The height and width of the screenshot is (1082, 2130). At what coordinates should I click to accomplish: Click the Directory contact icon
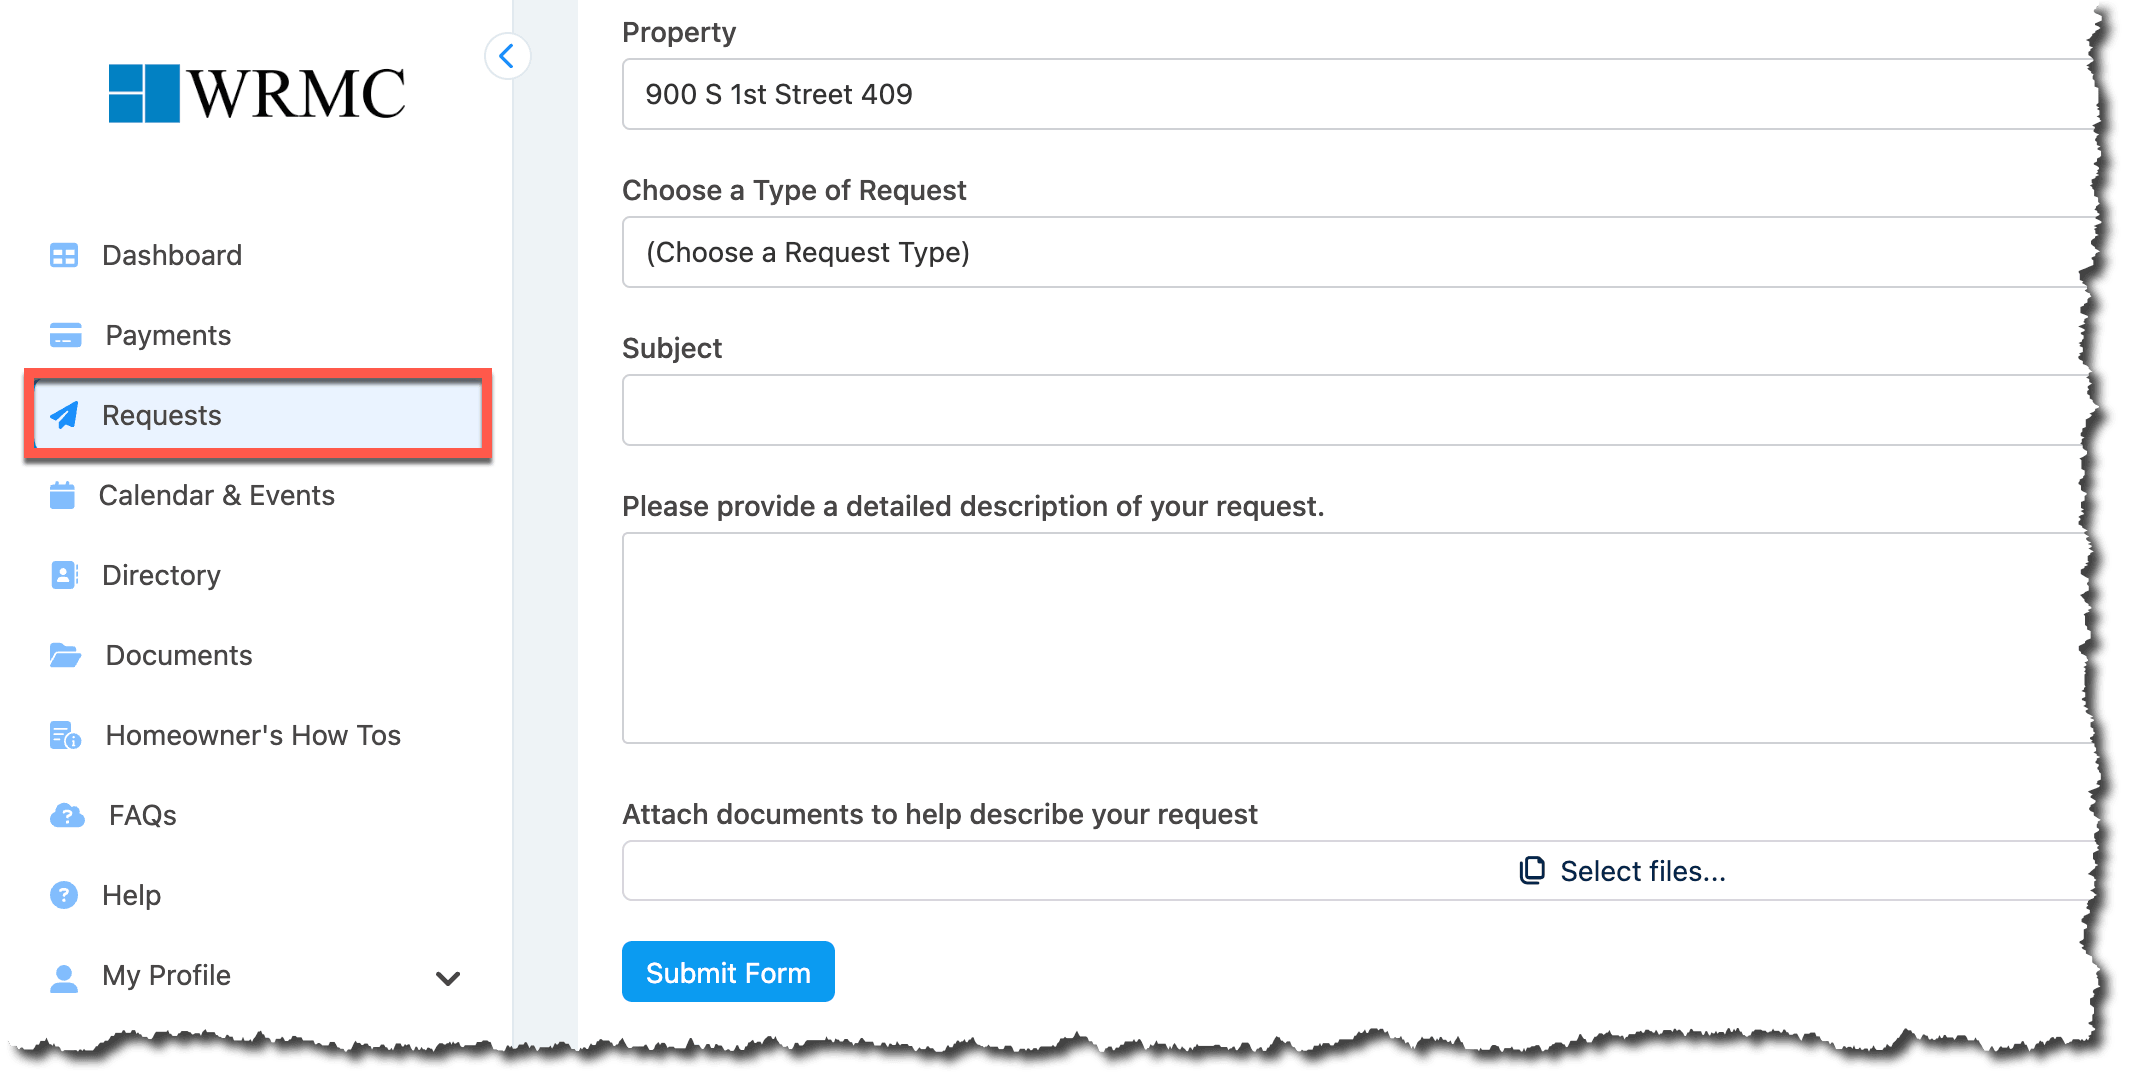tap(64, 576)
